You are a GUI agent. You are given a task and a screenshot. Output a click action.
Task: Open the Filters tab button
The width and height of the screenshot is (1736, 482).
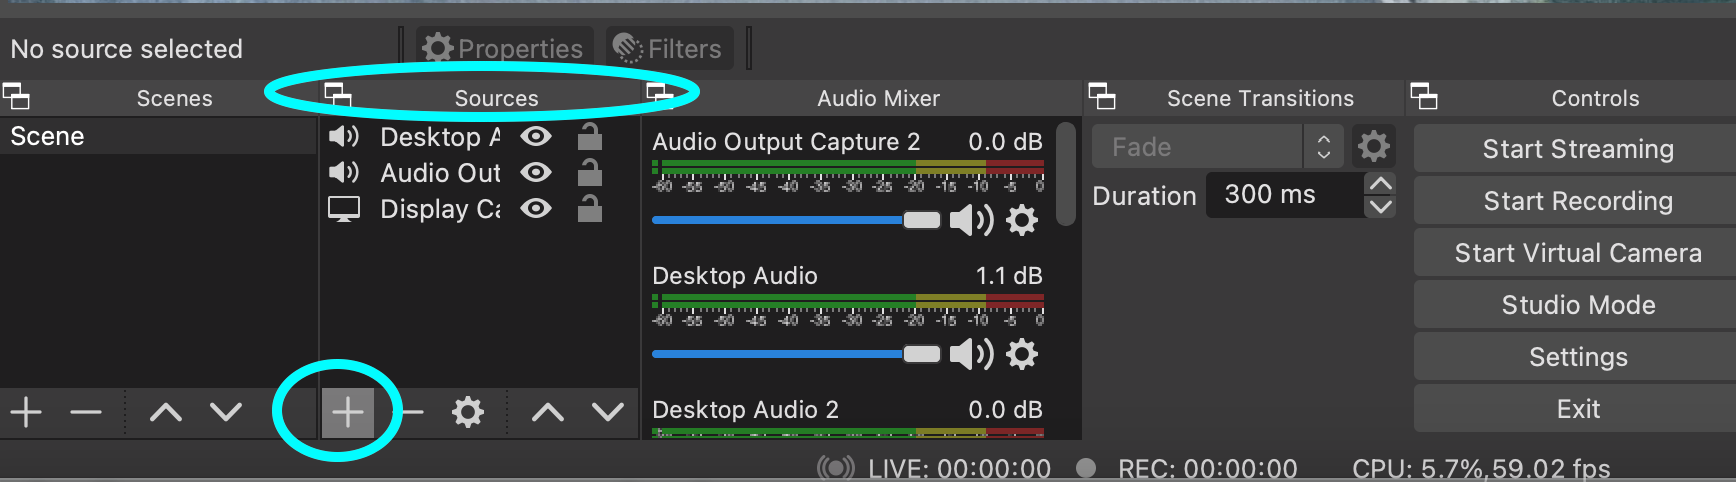click(x=669, y=48)
